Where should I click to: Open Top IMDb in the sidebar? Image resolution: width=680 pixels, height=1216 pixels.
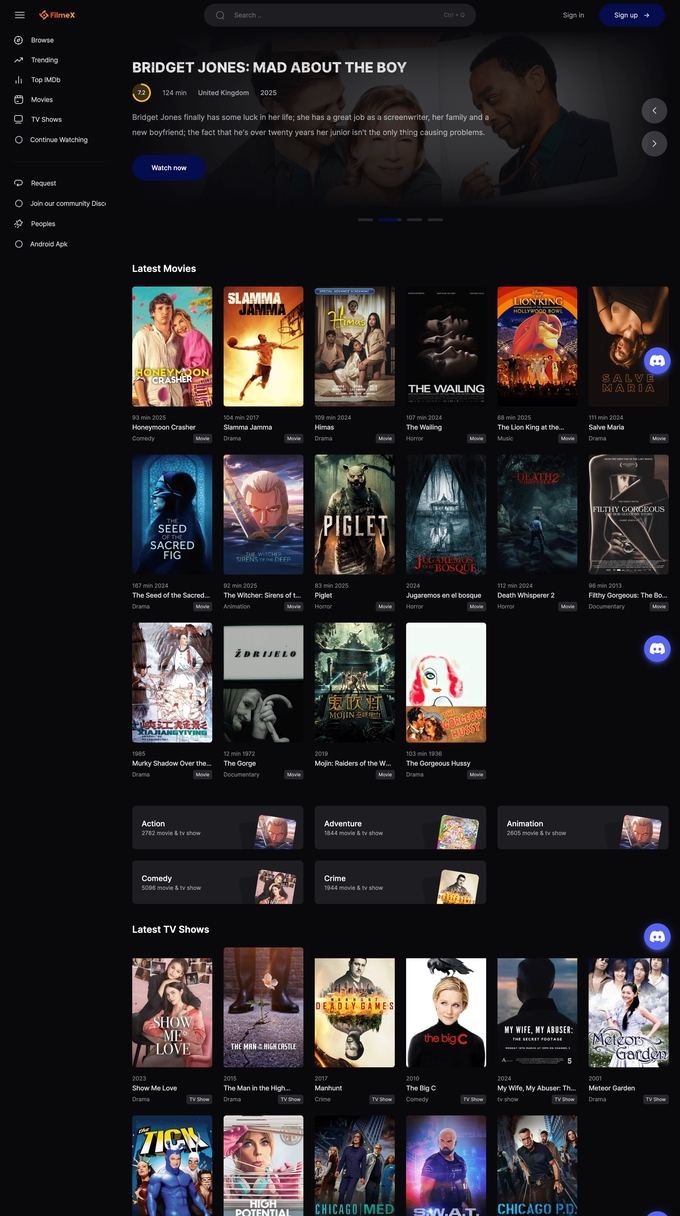pos(45,80)
